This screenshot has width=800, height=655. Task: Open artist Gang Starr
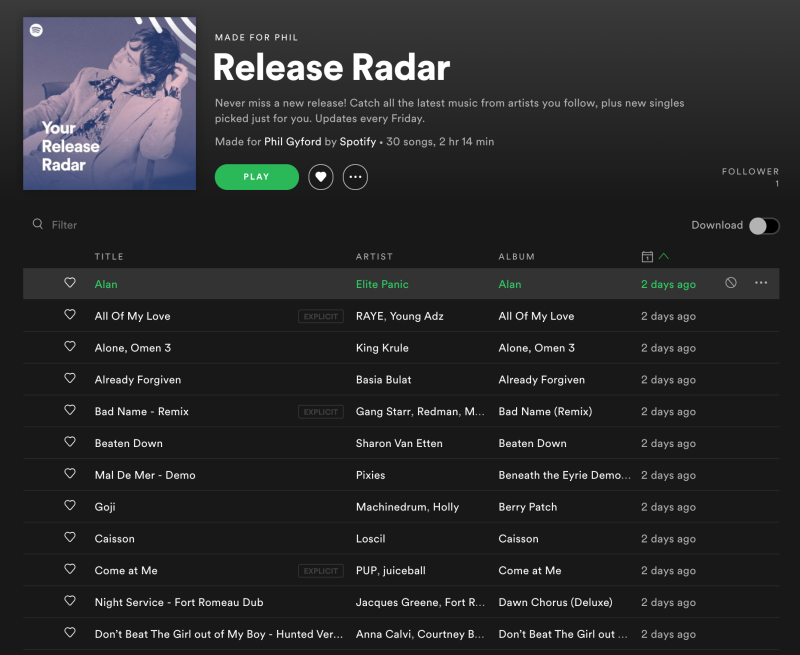(x=383, y=412)
